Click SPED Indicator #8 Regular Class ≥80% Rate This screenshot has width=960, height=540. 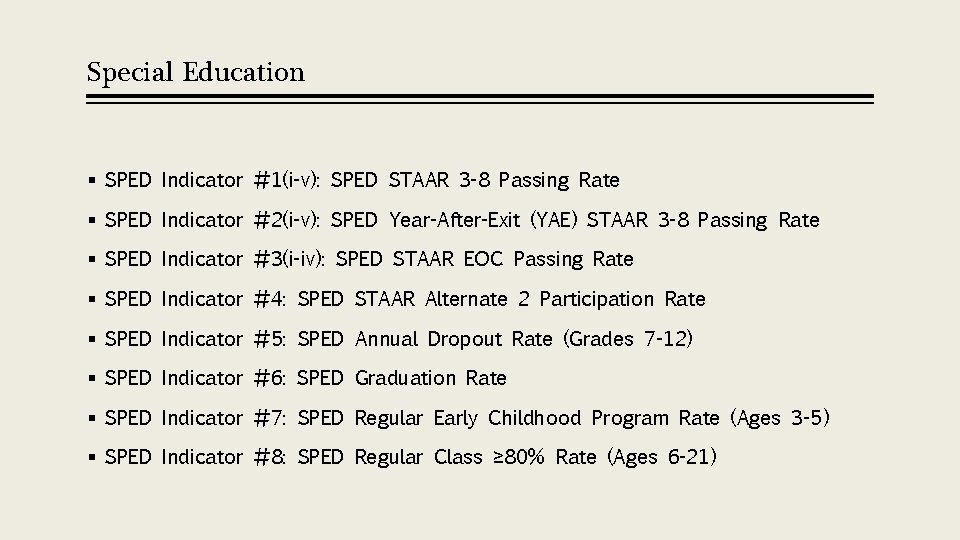(x=411, y=457)
